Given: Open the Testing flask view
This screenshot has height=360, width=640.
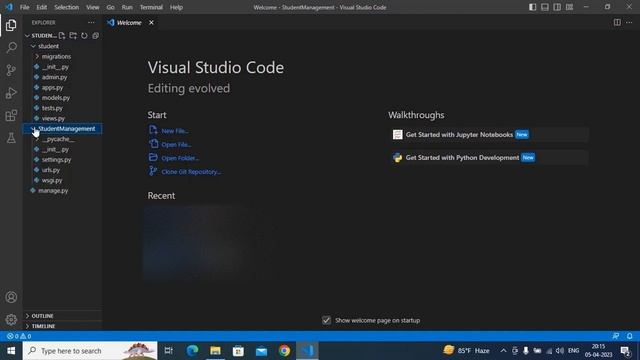Looking at the screenshot, I should (11, 138).
